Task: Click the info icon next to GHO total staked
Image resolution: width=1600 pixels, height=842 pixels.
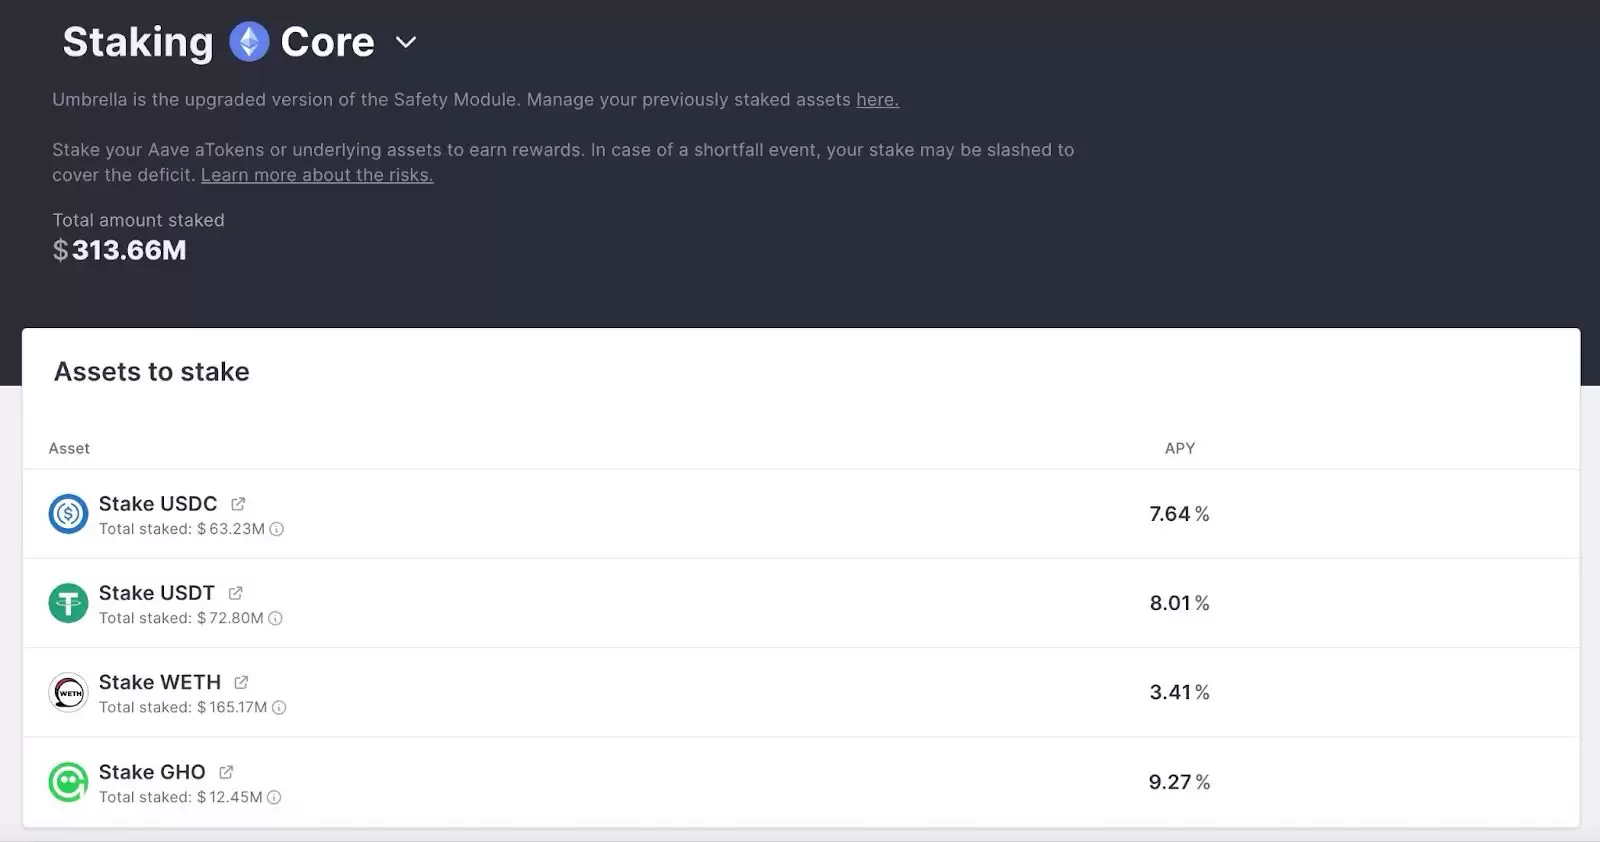Action: pyautogui.click(x=273, y=797)
